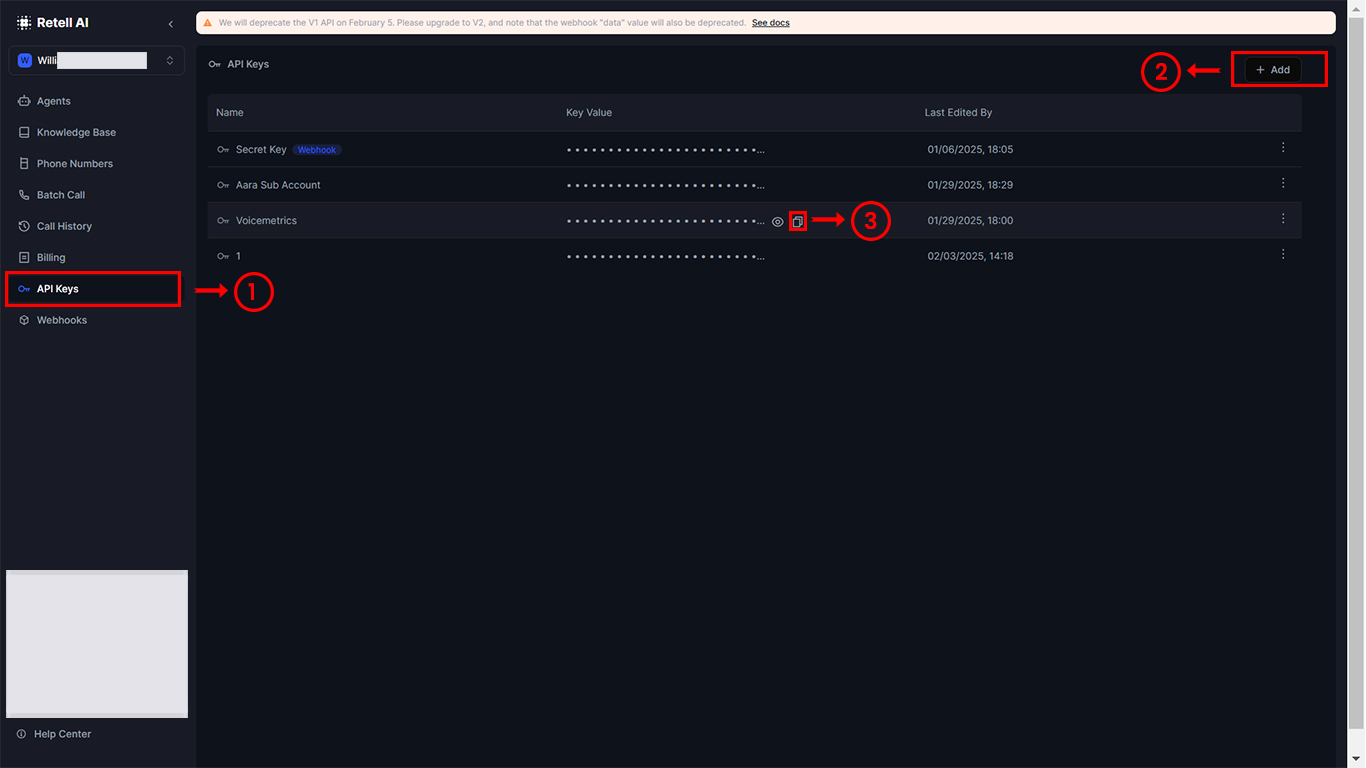Open three-dot menu for Voicemetrics row

pos(1283,219)
